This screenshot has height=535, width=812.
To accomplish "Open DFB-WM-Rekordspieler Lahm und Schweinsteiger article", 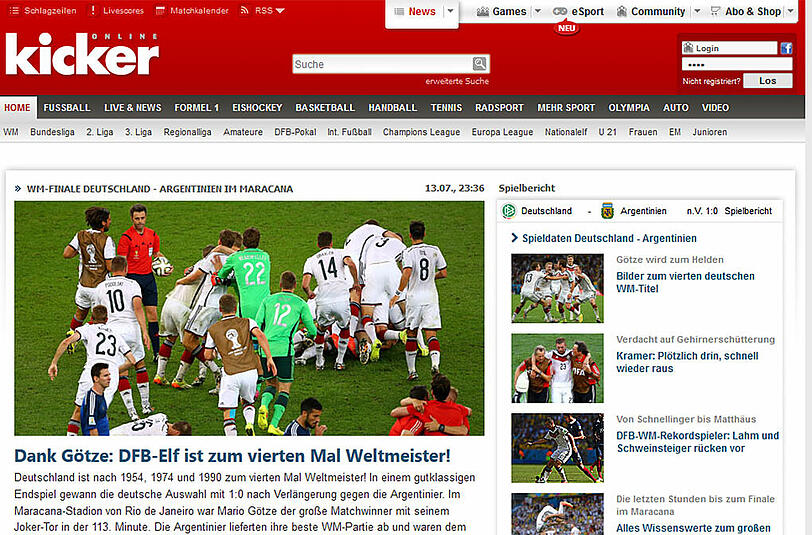I will coord(698,442).
